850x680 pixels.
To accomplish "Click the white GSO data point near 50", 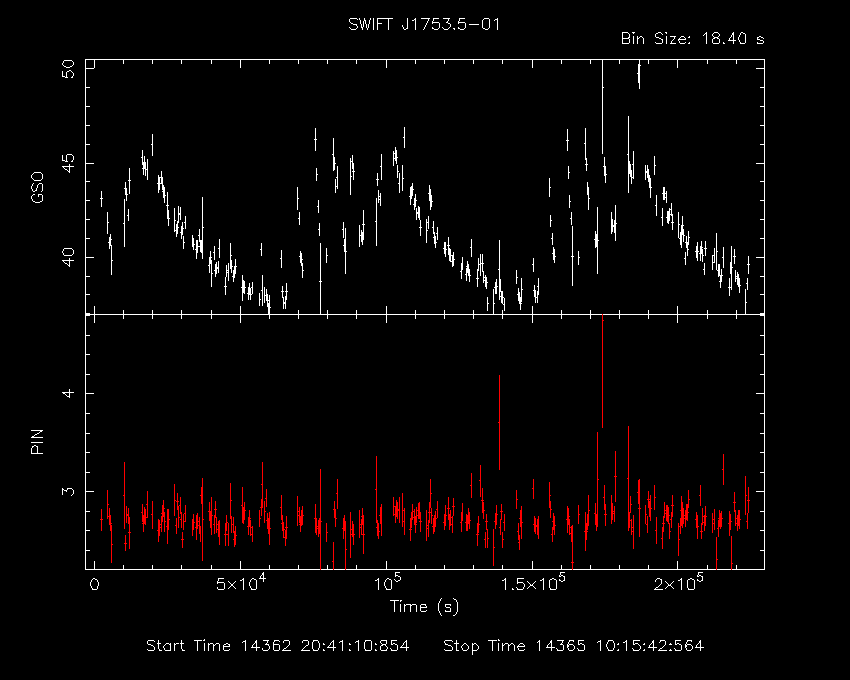I will pos(639,75).
